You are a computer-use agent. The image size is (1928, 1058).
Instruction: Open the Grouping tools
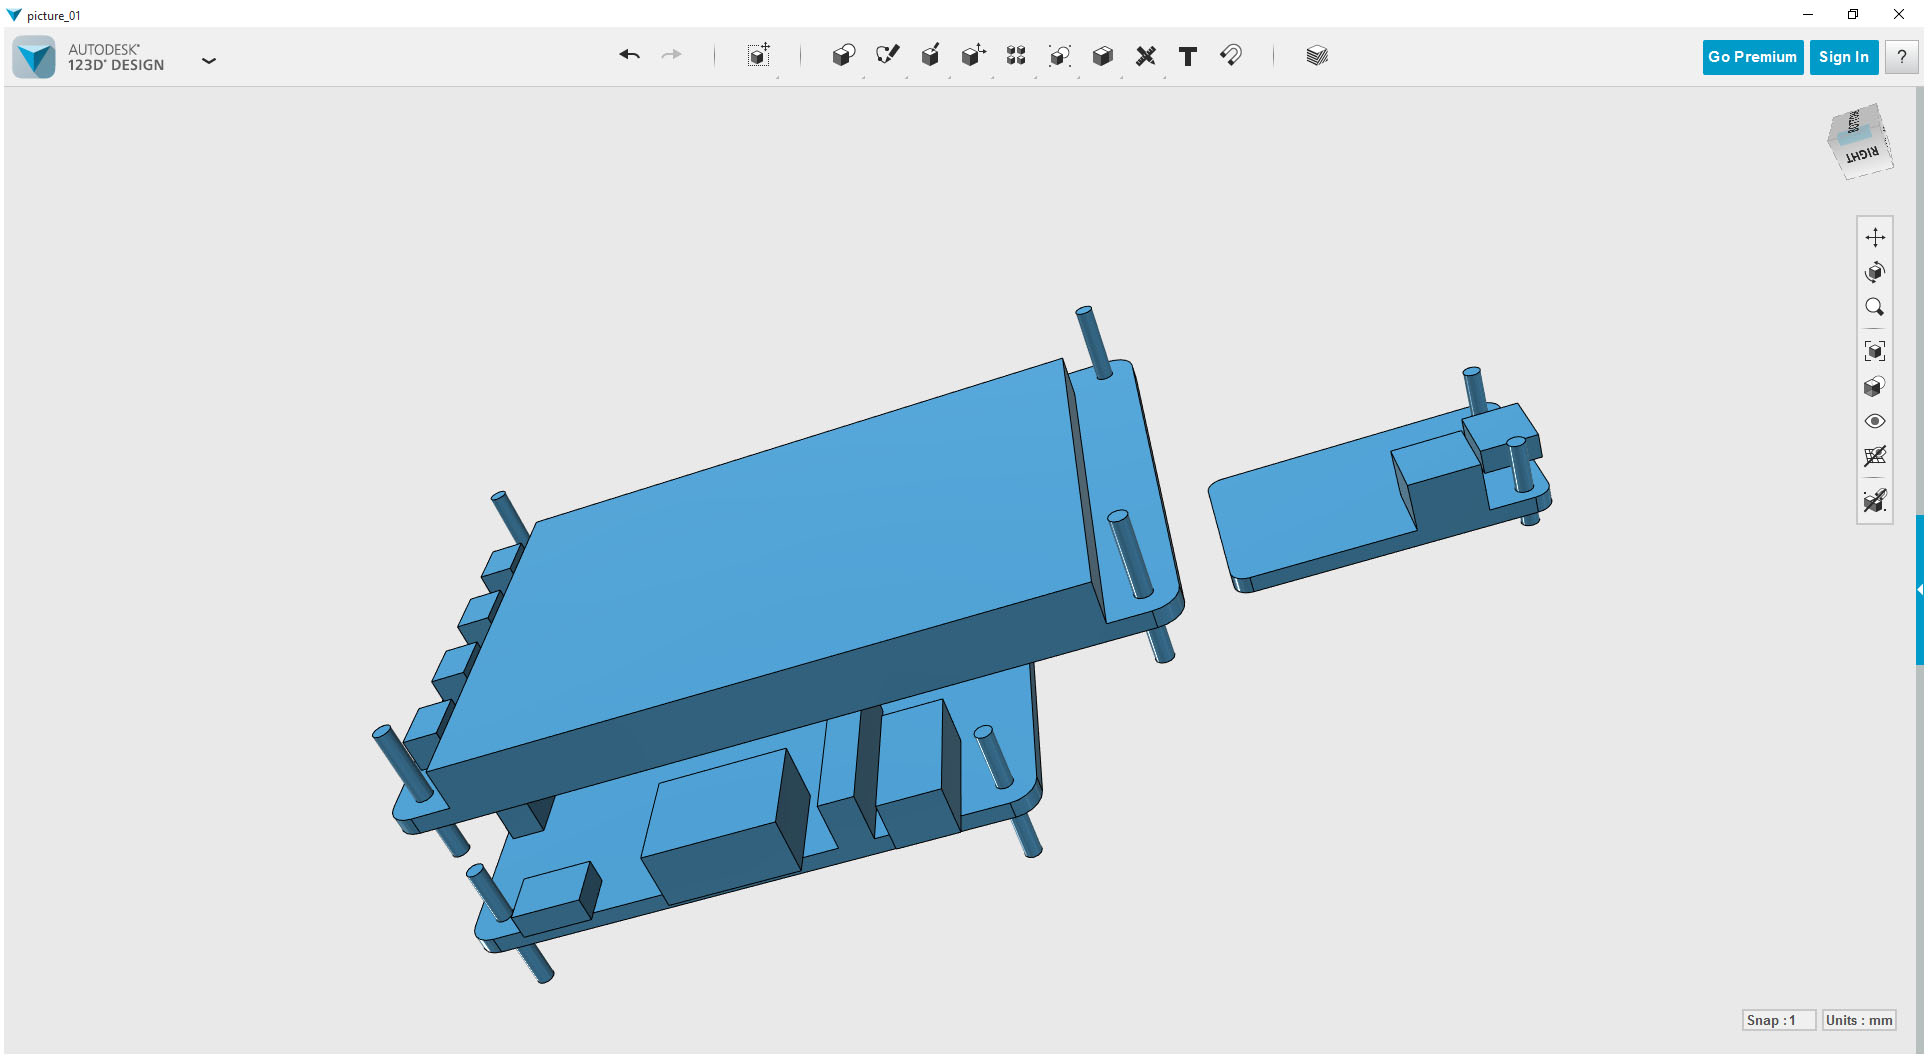[x=1059, y=56]
